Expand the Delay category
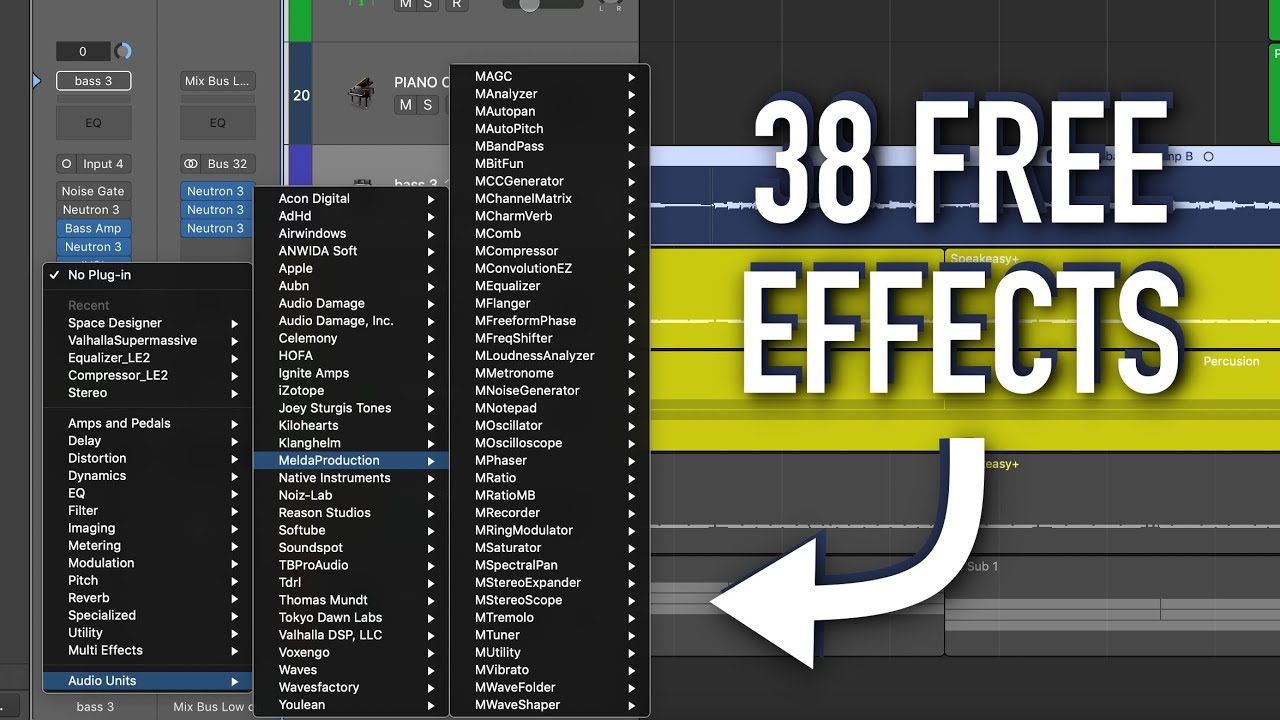This screenshot has height=720, width=1280. click(148, 441)
